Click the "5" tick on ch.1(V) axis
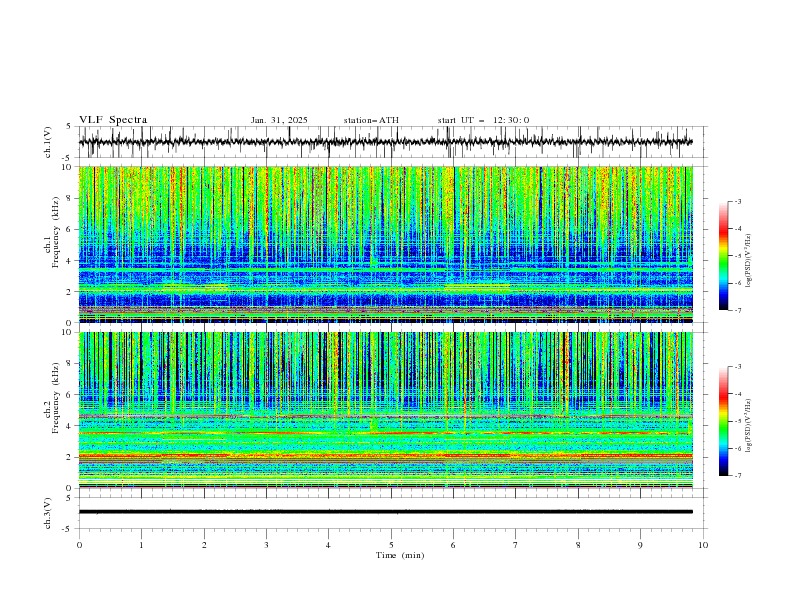The height and width of the screenshot is (612, 792). pos(69,126)
